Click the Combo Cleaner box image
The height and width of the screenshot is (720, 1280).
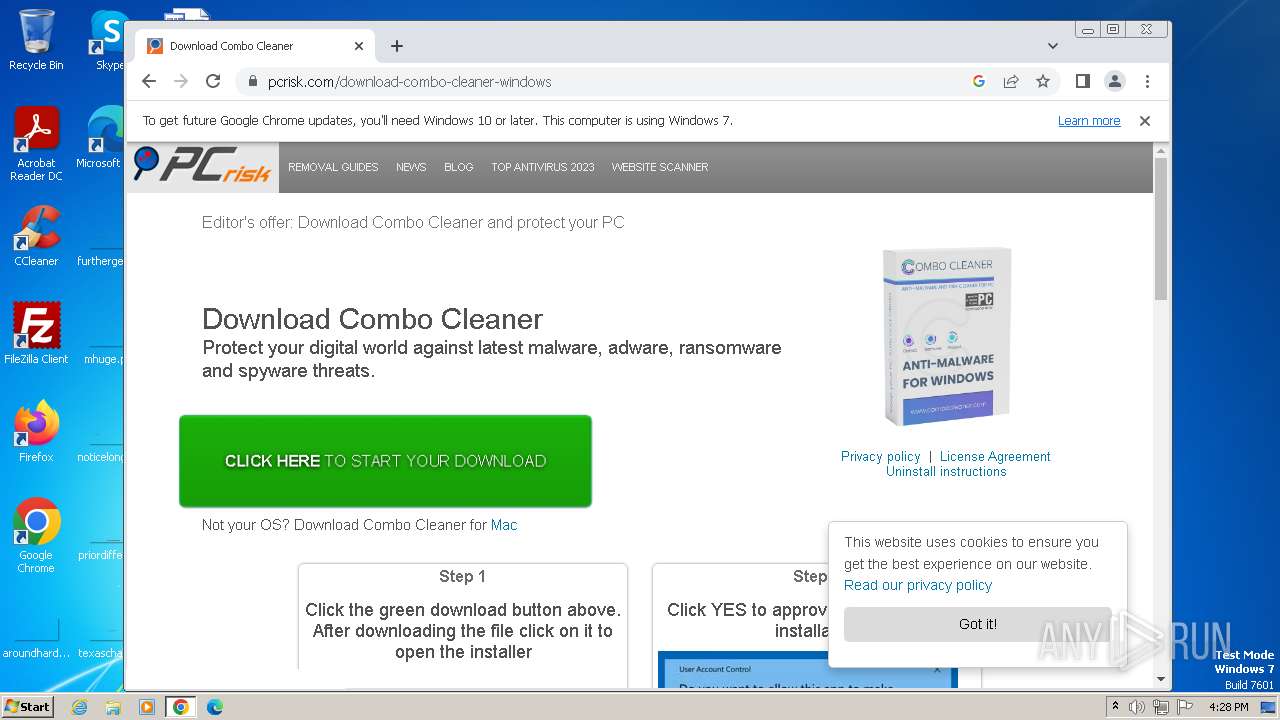pos(947,336)
